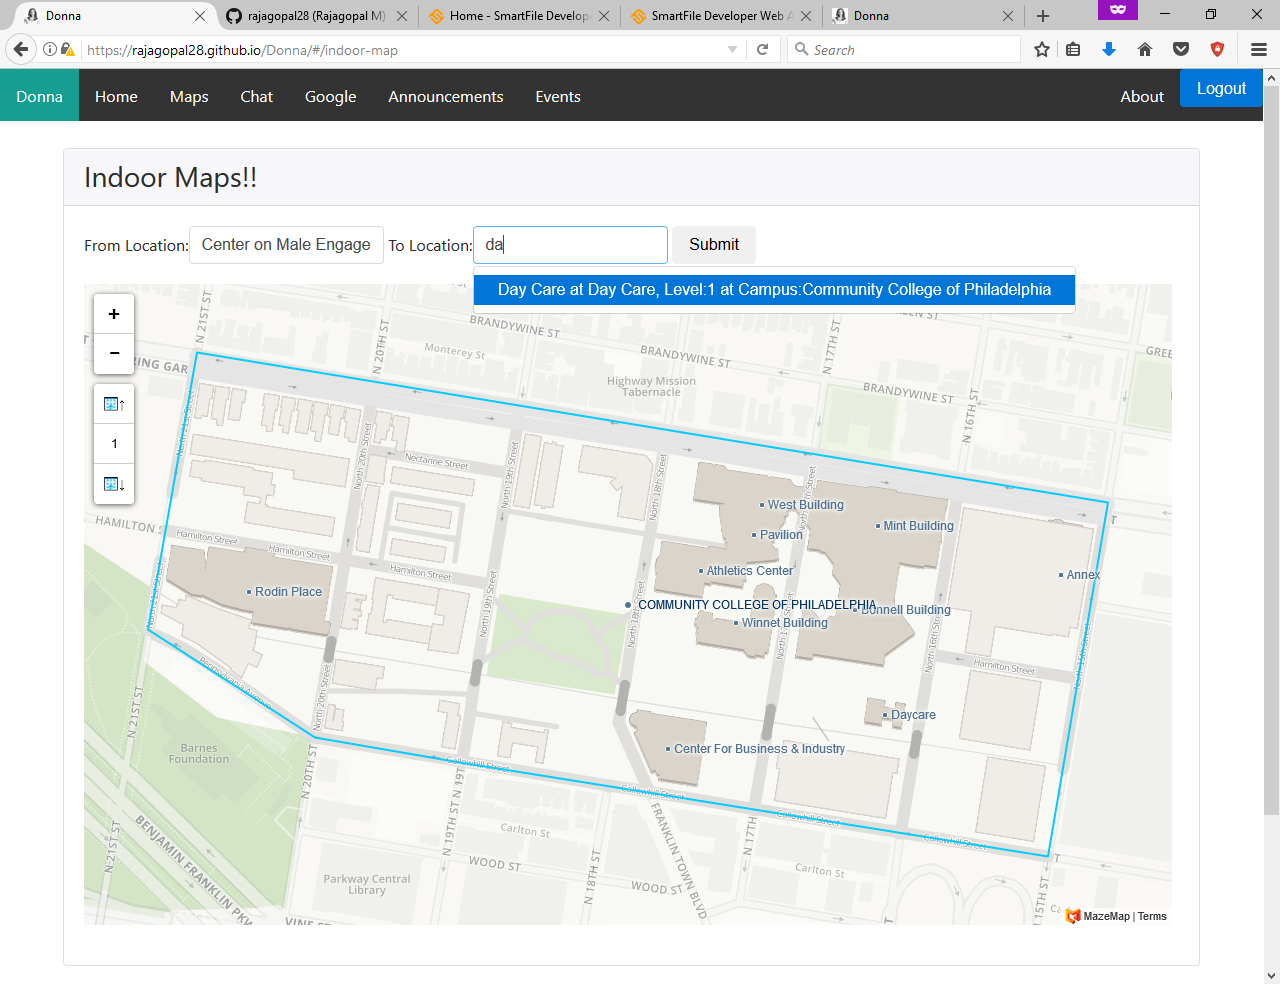Focus the From Location input field
Viewport: 1280px width, 984px height.
click(286, 245)
